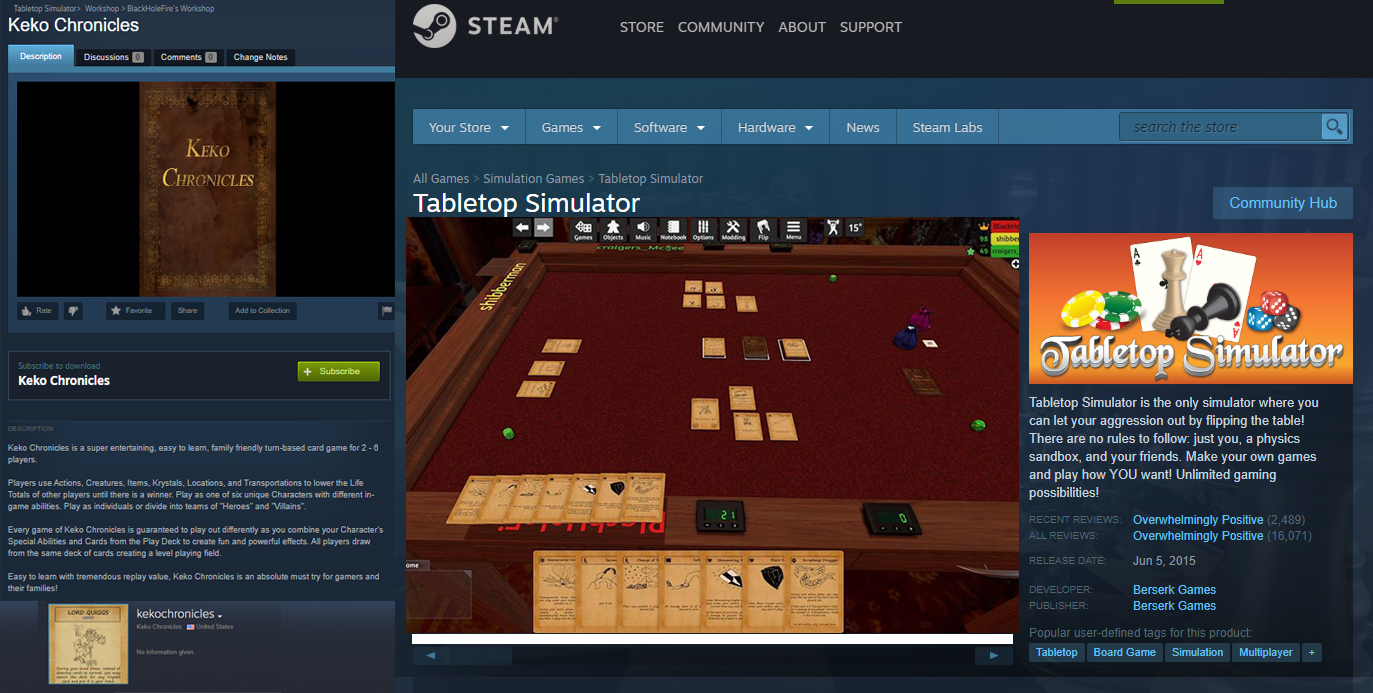Click the Berserk Games developer link

click(x=1174, y=590)
